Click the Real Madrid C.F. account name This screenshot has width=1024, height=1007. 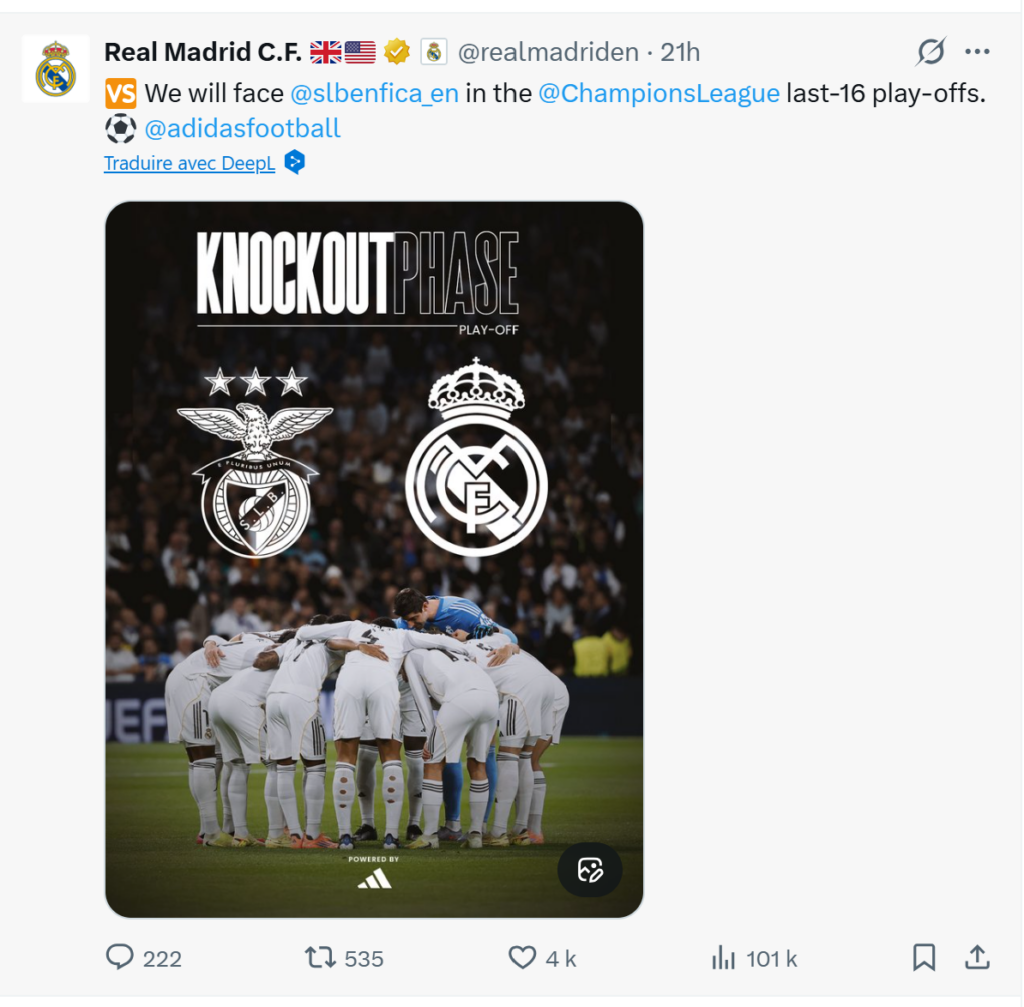(203, 52)
